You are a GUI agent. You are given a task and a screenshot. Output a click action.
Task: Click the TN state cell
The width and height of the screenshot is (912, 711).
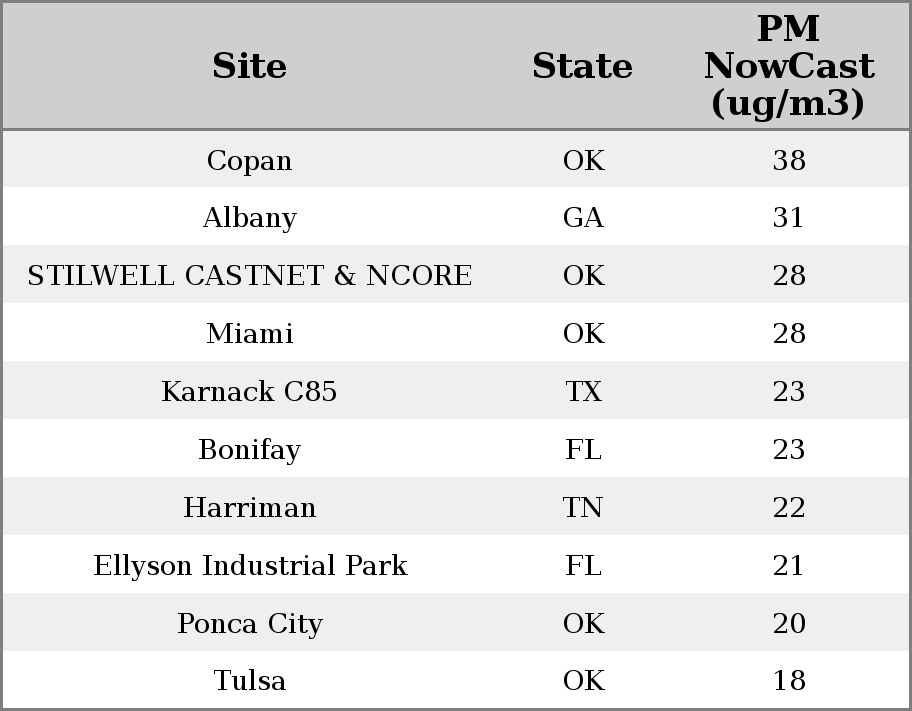click(x=583, y=508)
